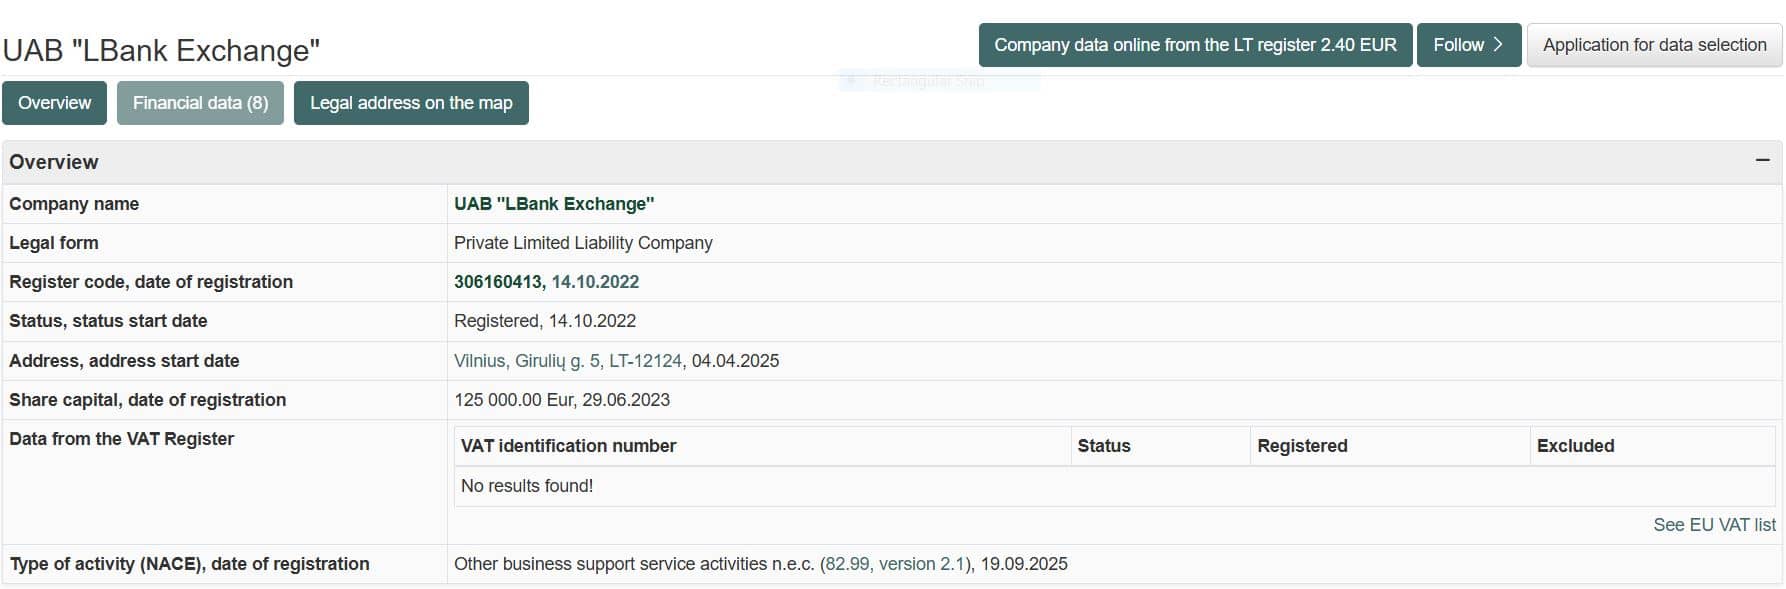Image resolution: width=1786 pixels, height=589 pixels.
Task: Open Legal address on the map tab
Action: pos(411,103)
